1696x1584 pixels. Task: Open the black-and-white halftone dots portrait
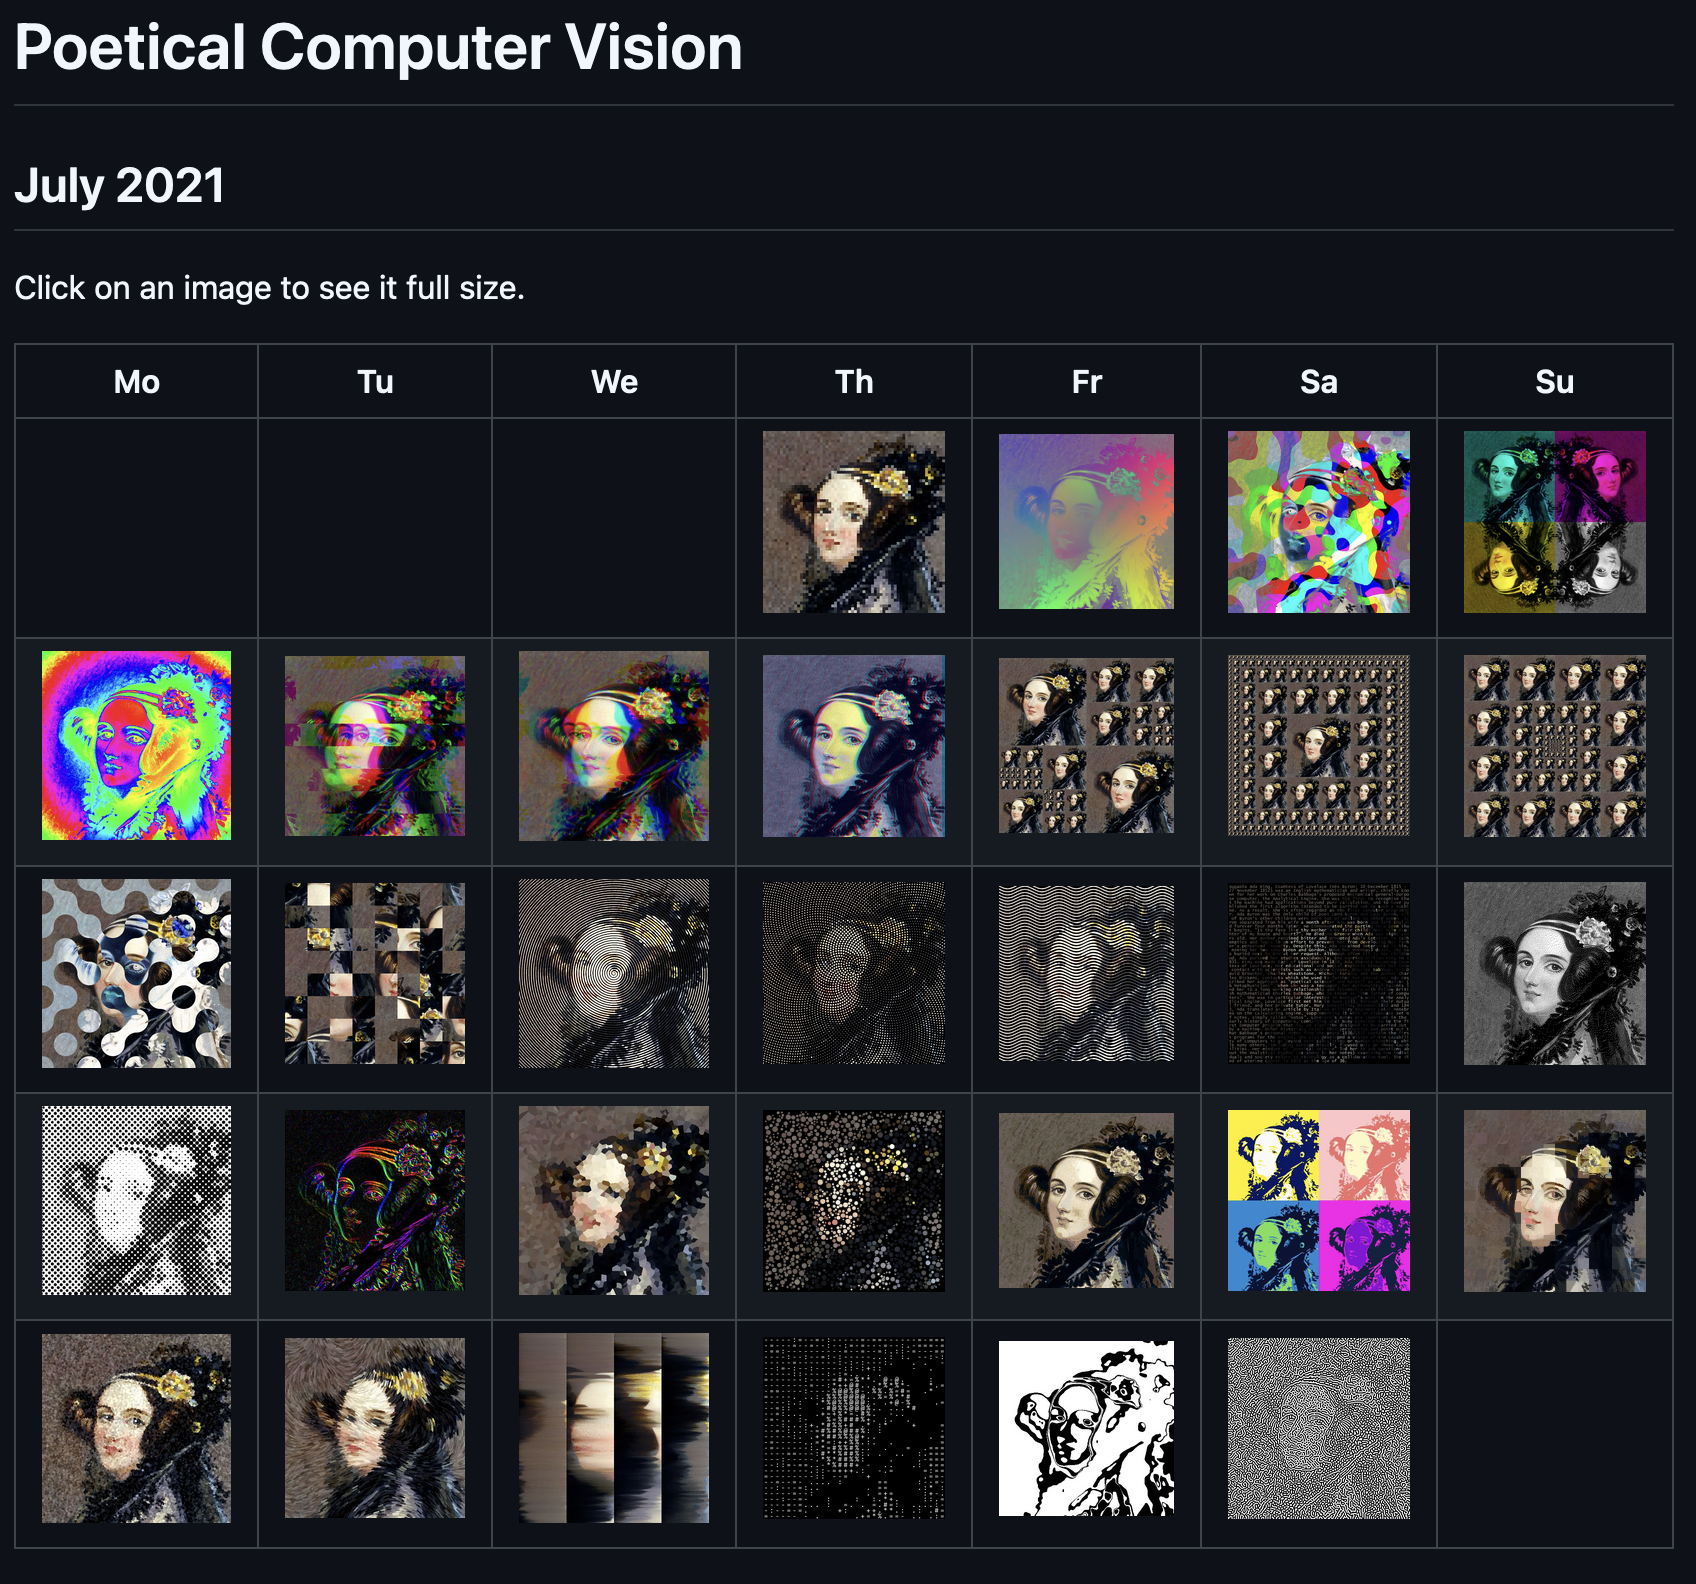136,1201
